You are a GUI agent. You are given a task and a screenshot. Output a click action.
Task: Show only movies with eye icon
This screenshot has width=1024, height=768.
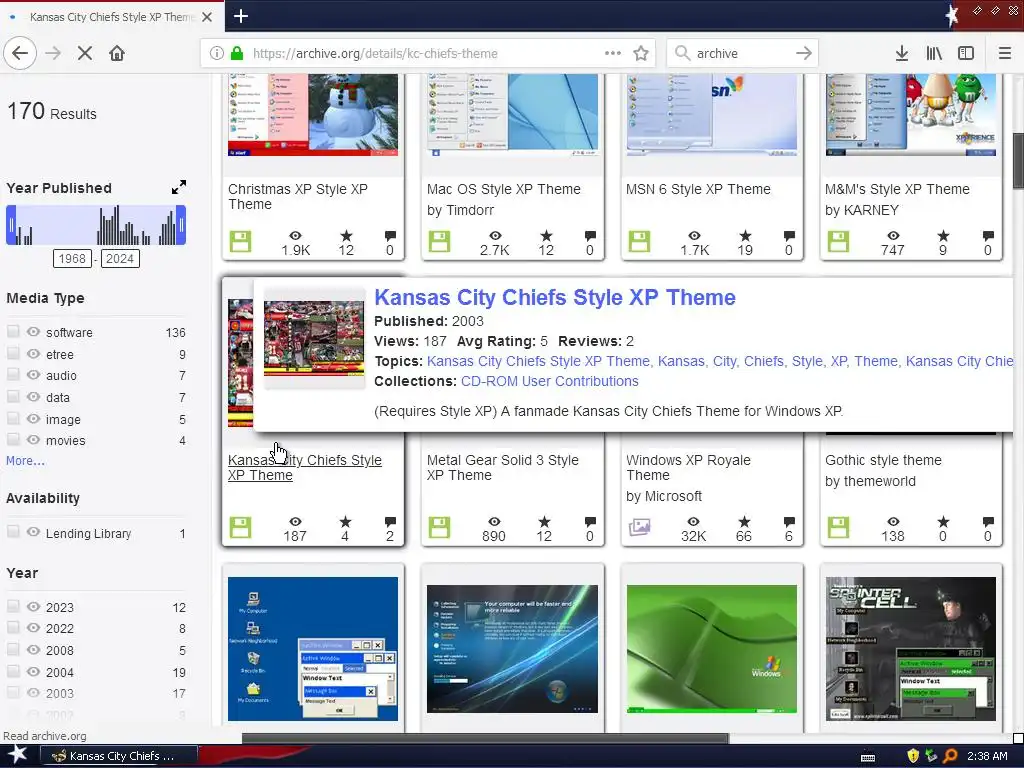(33, 440)
